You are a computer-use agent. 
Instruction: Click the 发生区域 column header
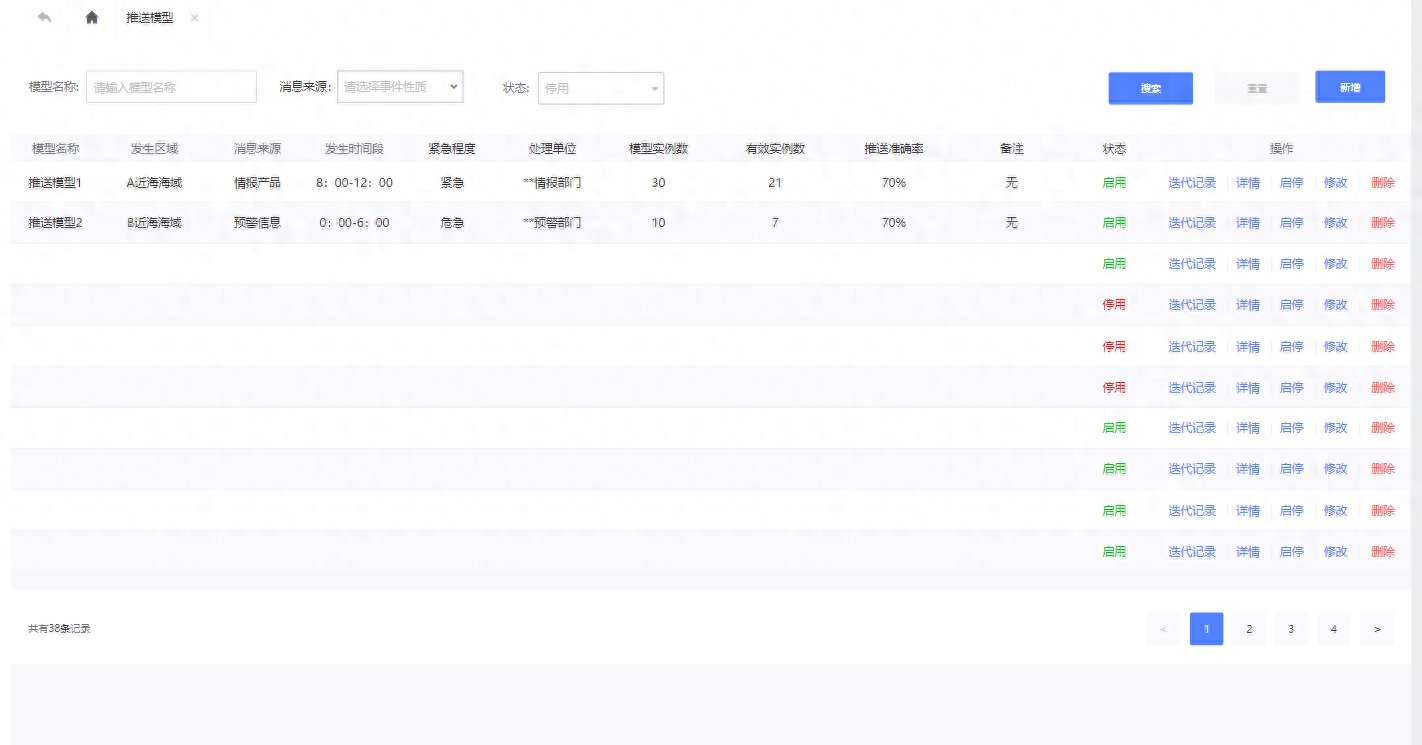[155, 149]
